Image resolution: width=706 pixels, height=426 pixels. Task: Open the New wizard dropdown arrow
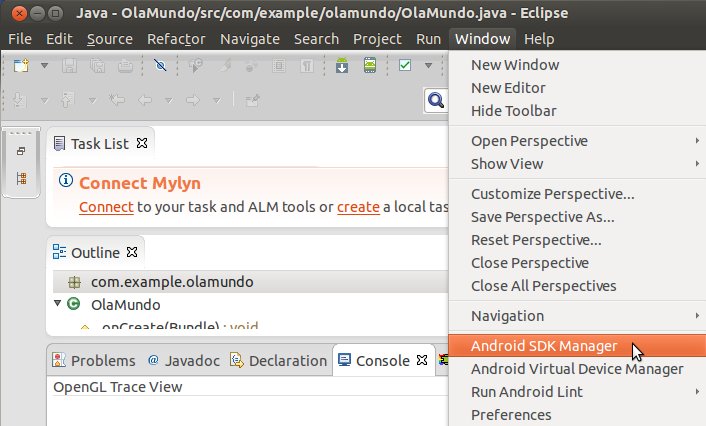[44, 66]
